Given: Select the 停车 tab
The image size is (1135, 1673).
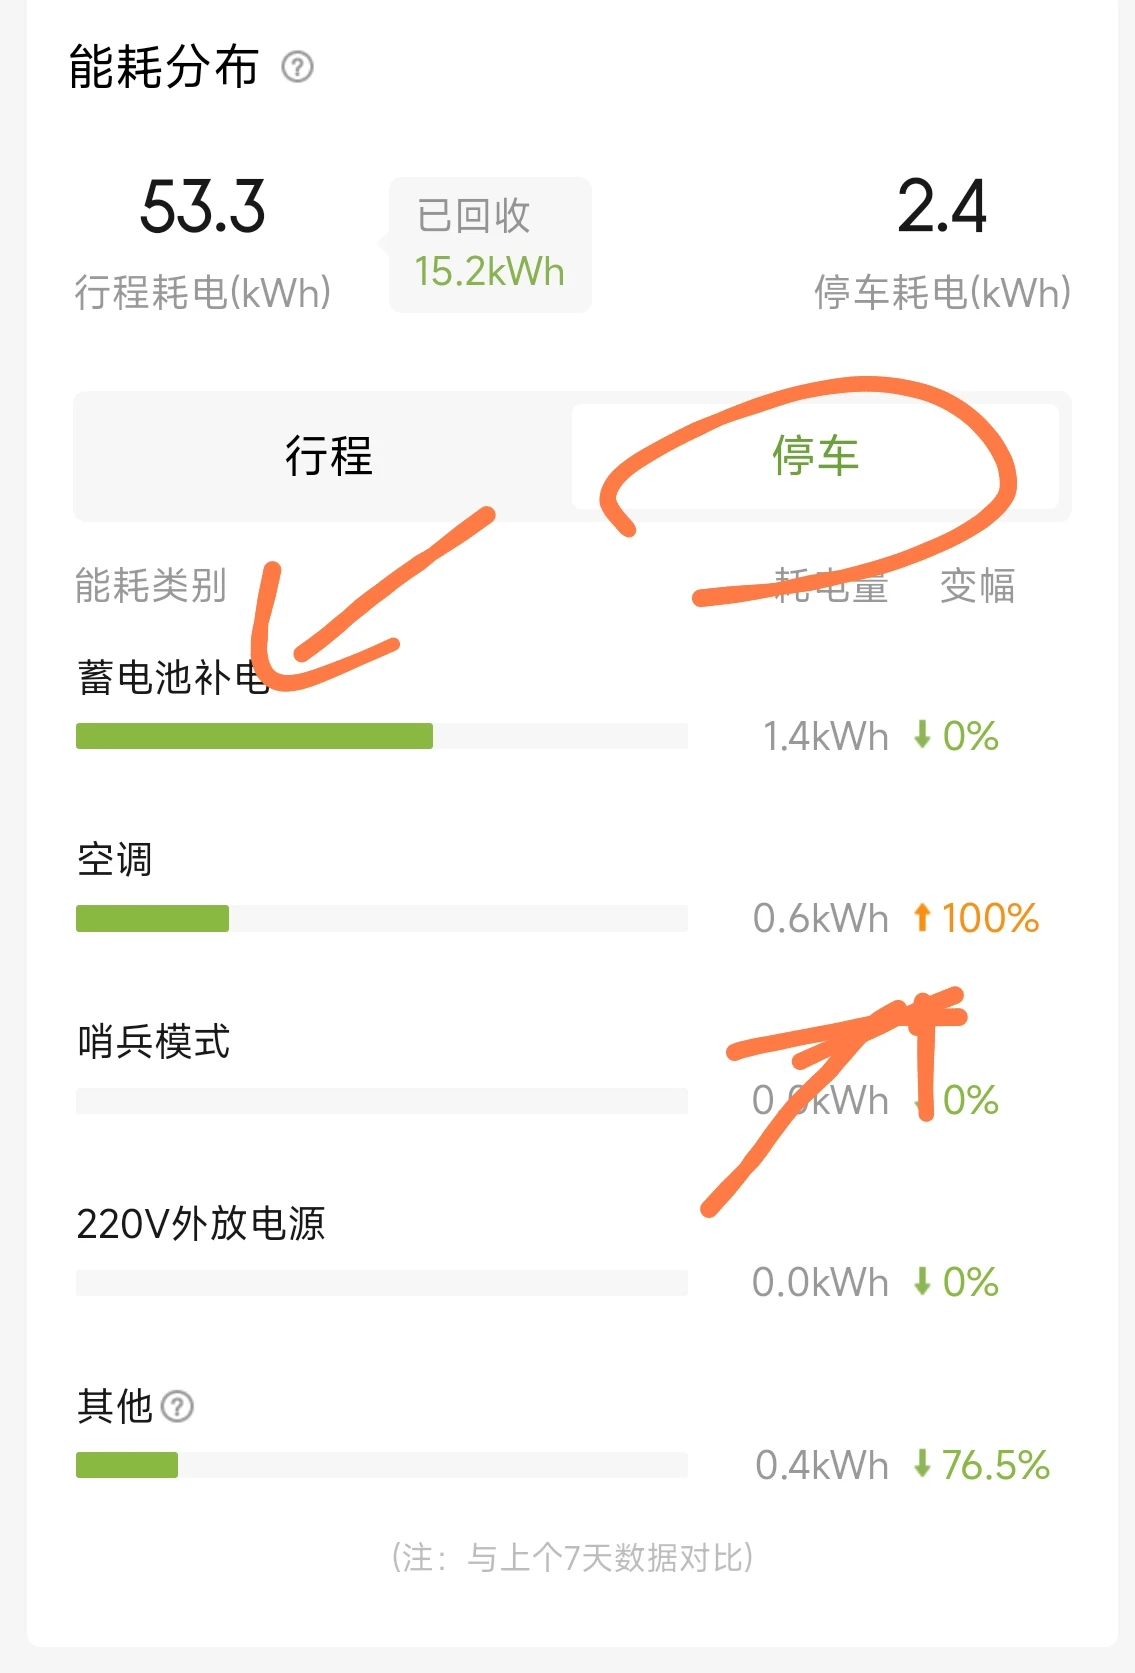Looking at the screenshot, I should [815, 456].
